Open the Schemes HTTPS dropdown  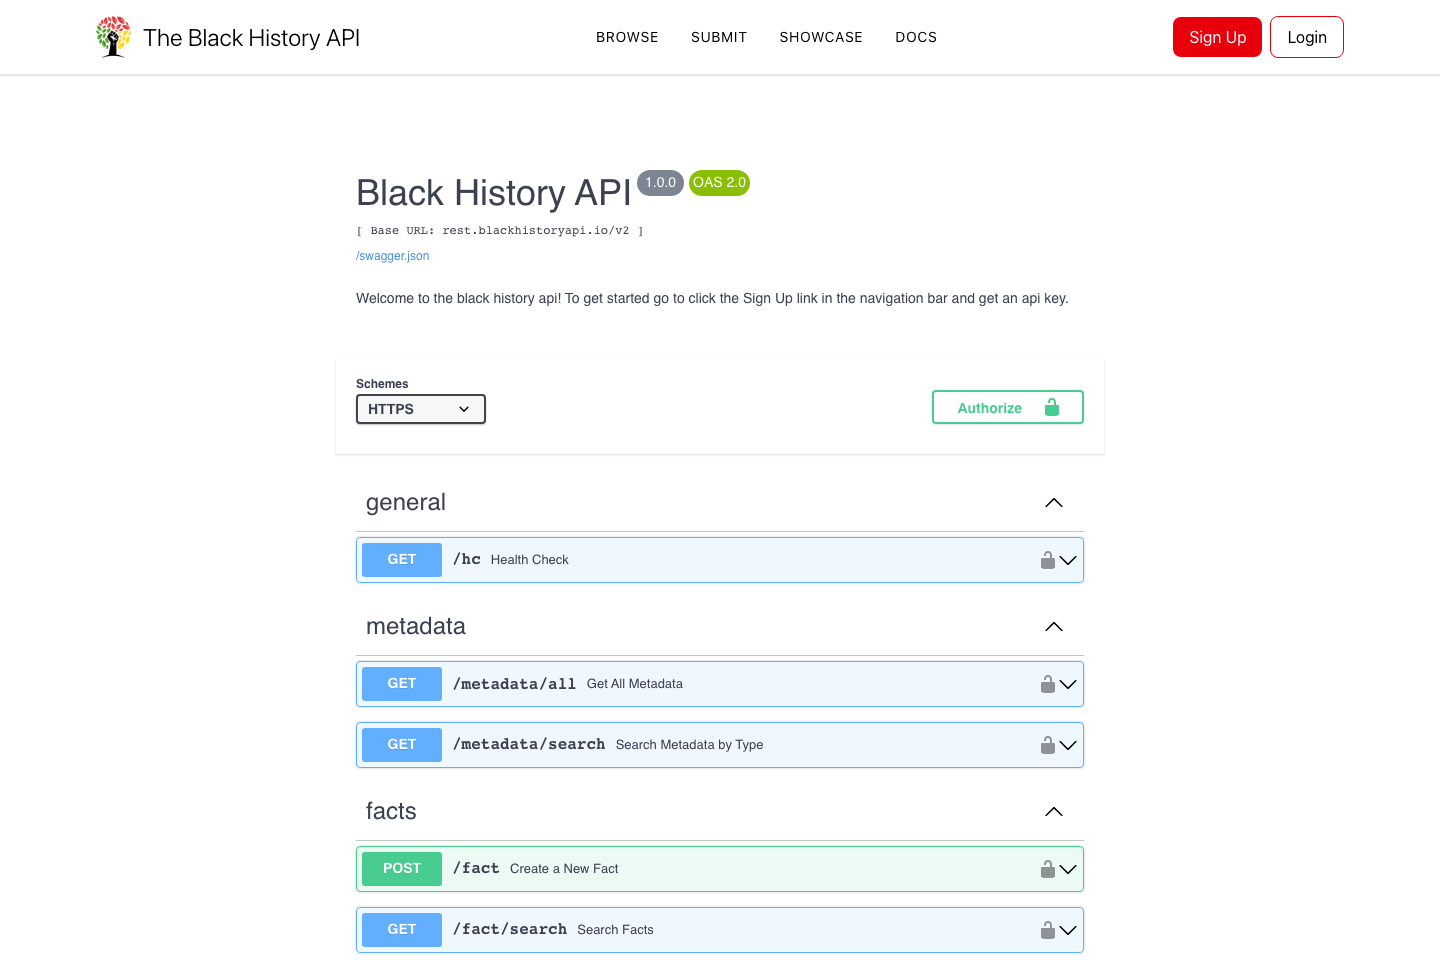click(x=420, y=408)
